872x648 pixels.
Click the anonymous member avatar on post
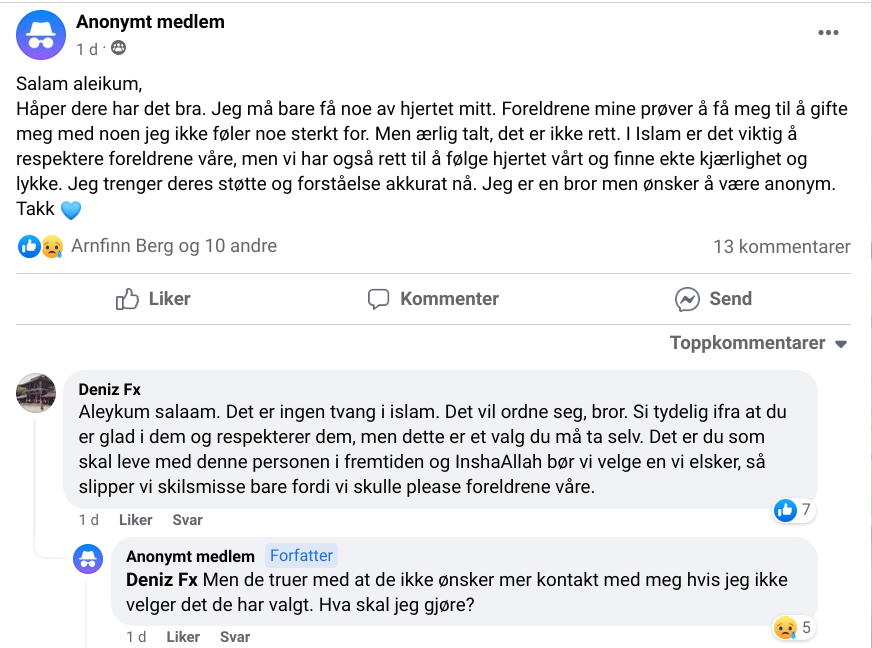(x=41, y=35)
